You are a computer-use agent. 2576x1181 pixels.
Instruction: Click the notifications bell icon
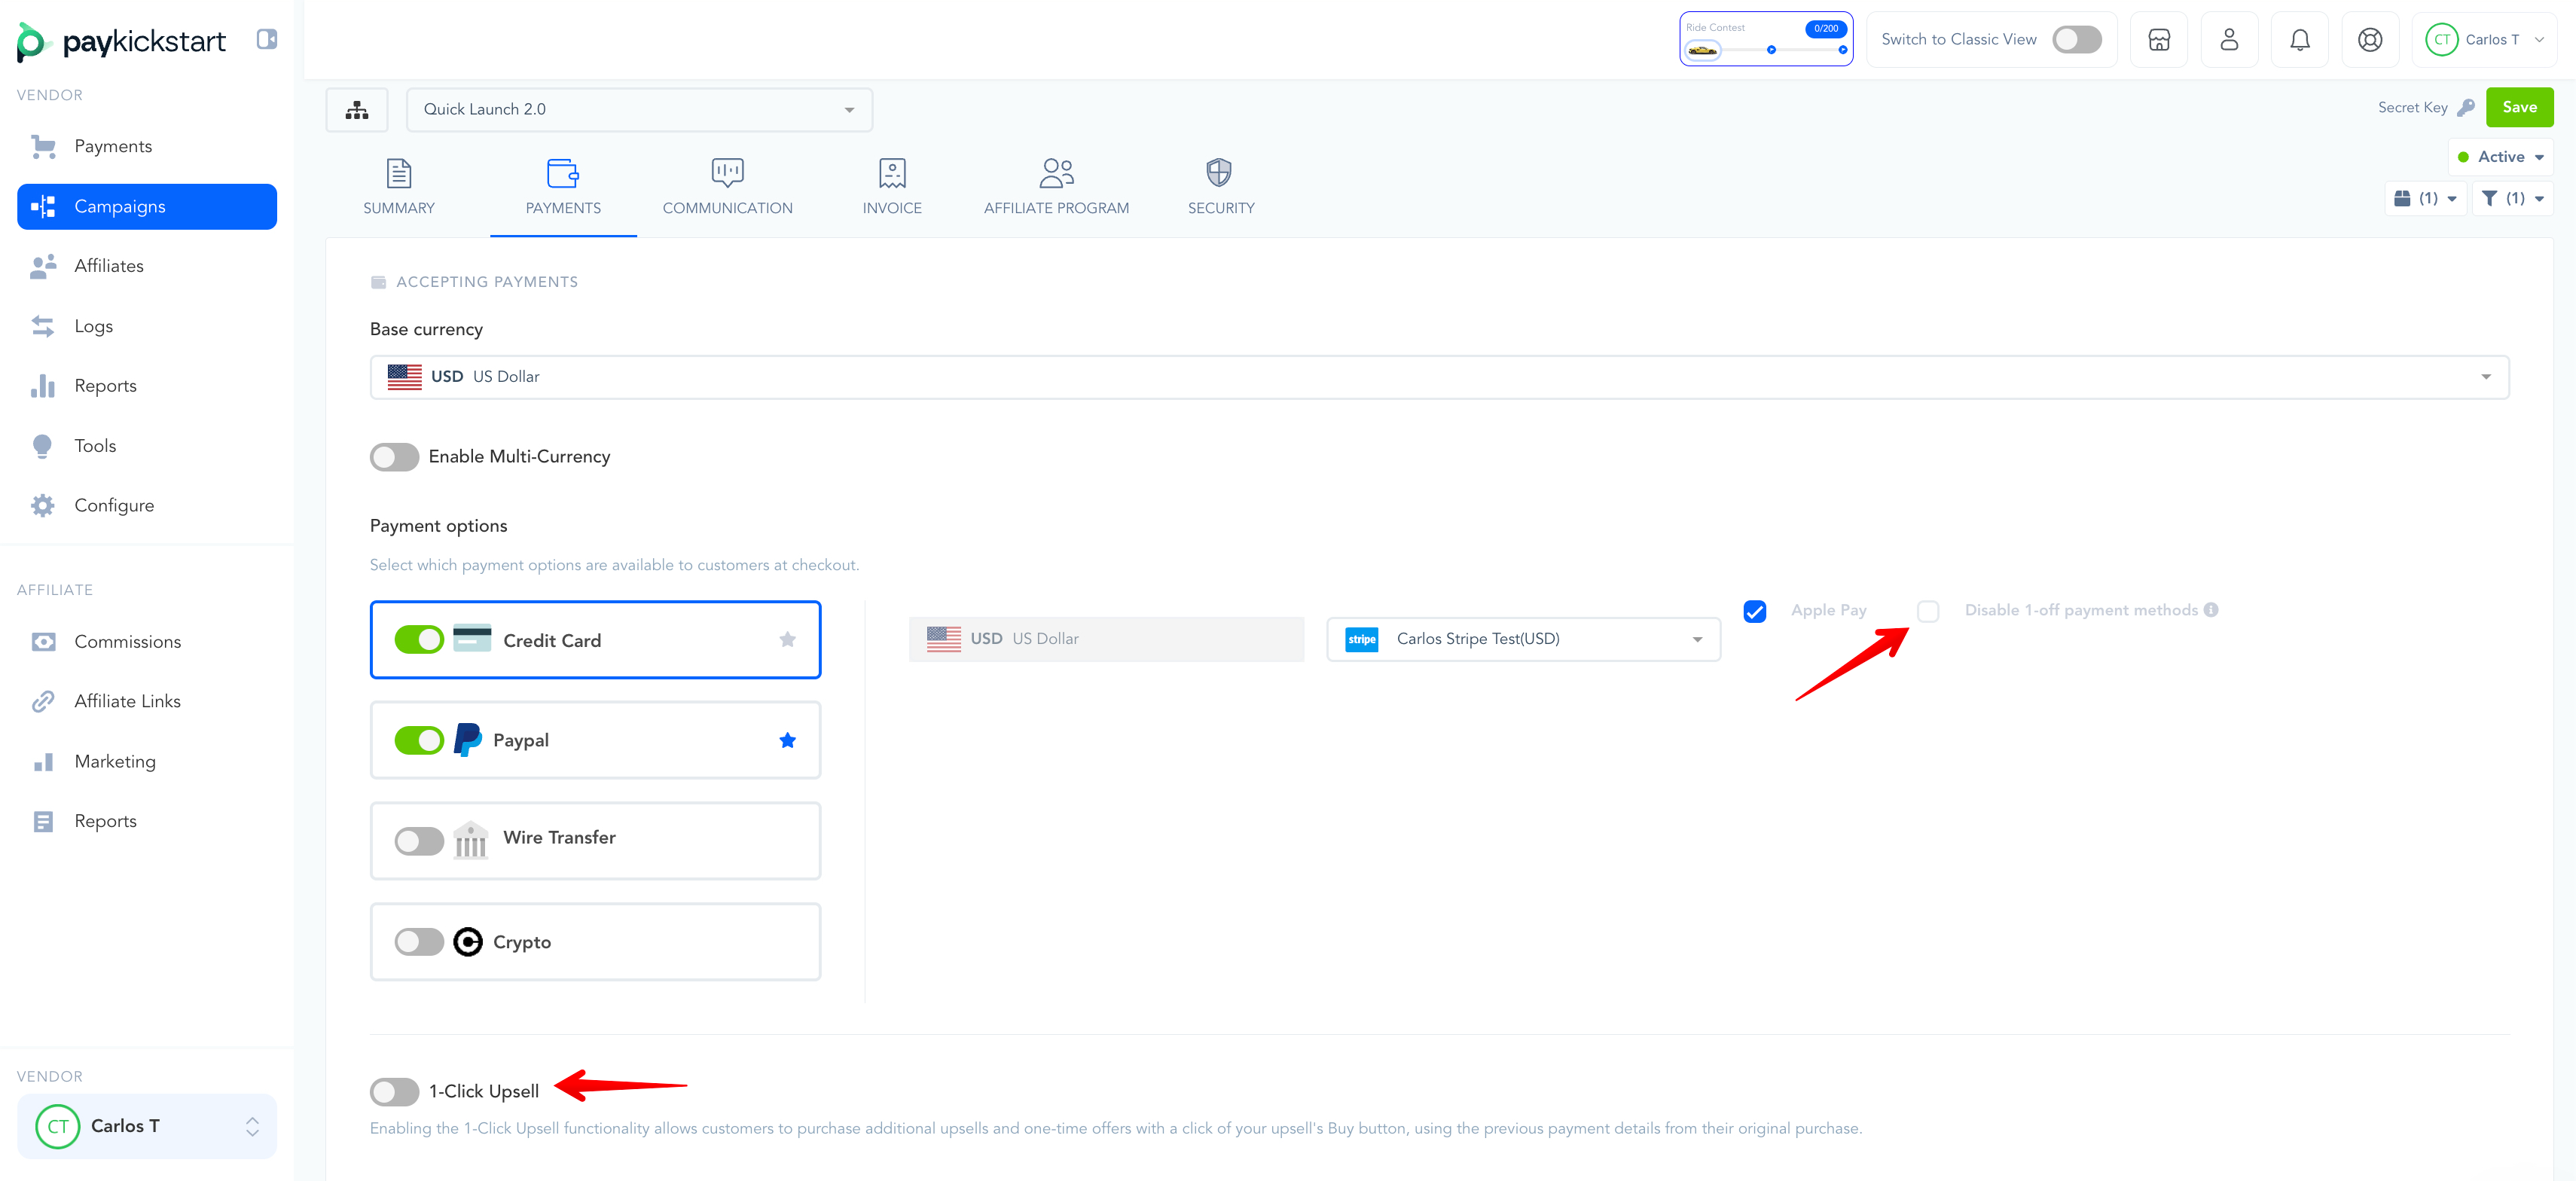(2299, 40)
